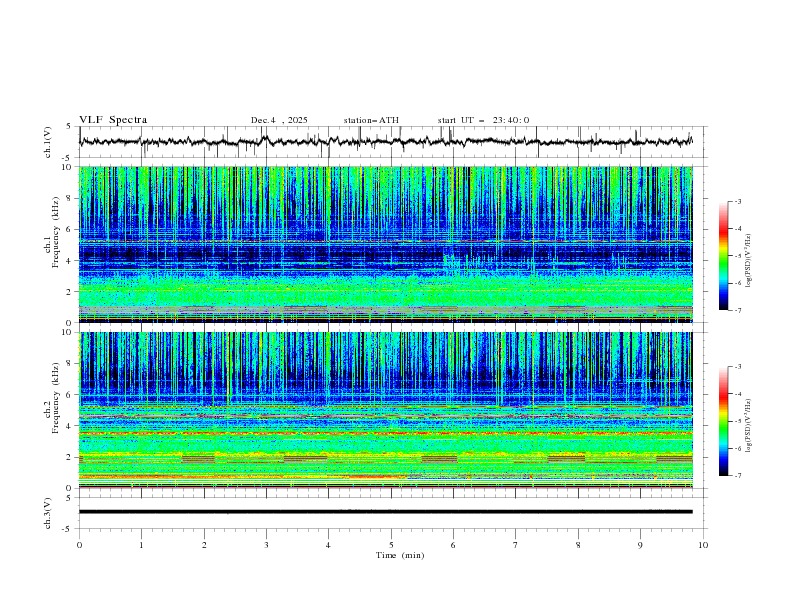The width and height of the screenshot is (792, 612).
Task: Click time-axis tick label "4" below ch.3
Action: 328,545
